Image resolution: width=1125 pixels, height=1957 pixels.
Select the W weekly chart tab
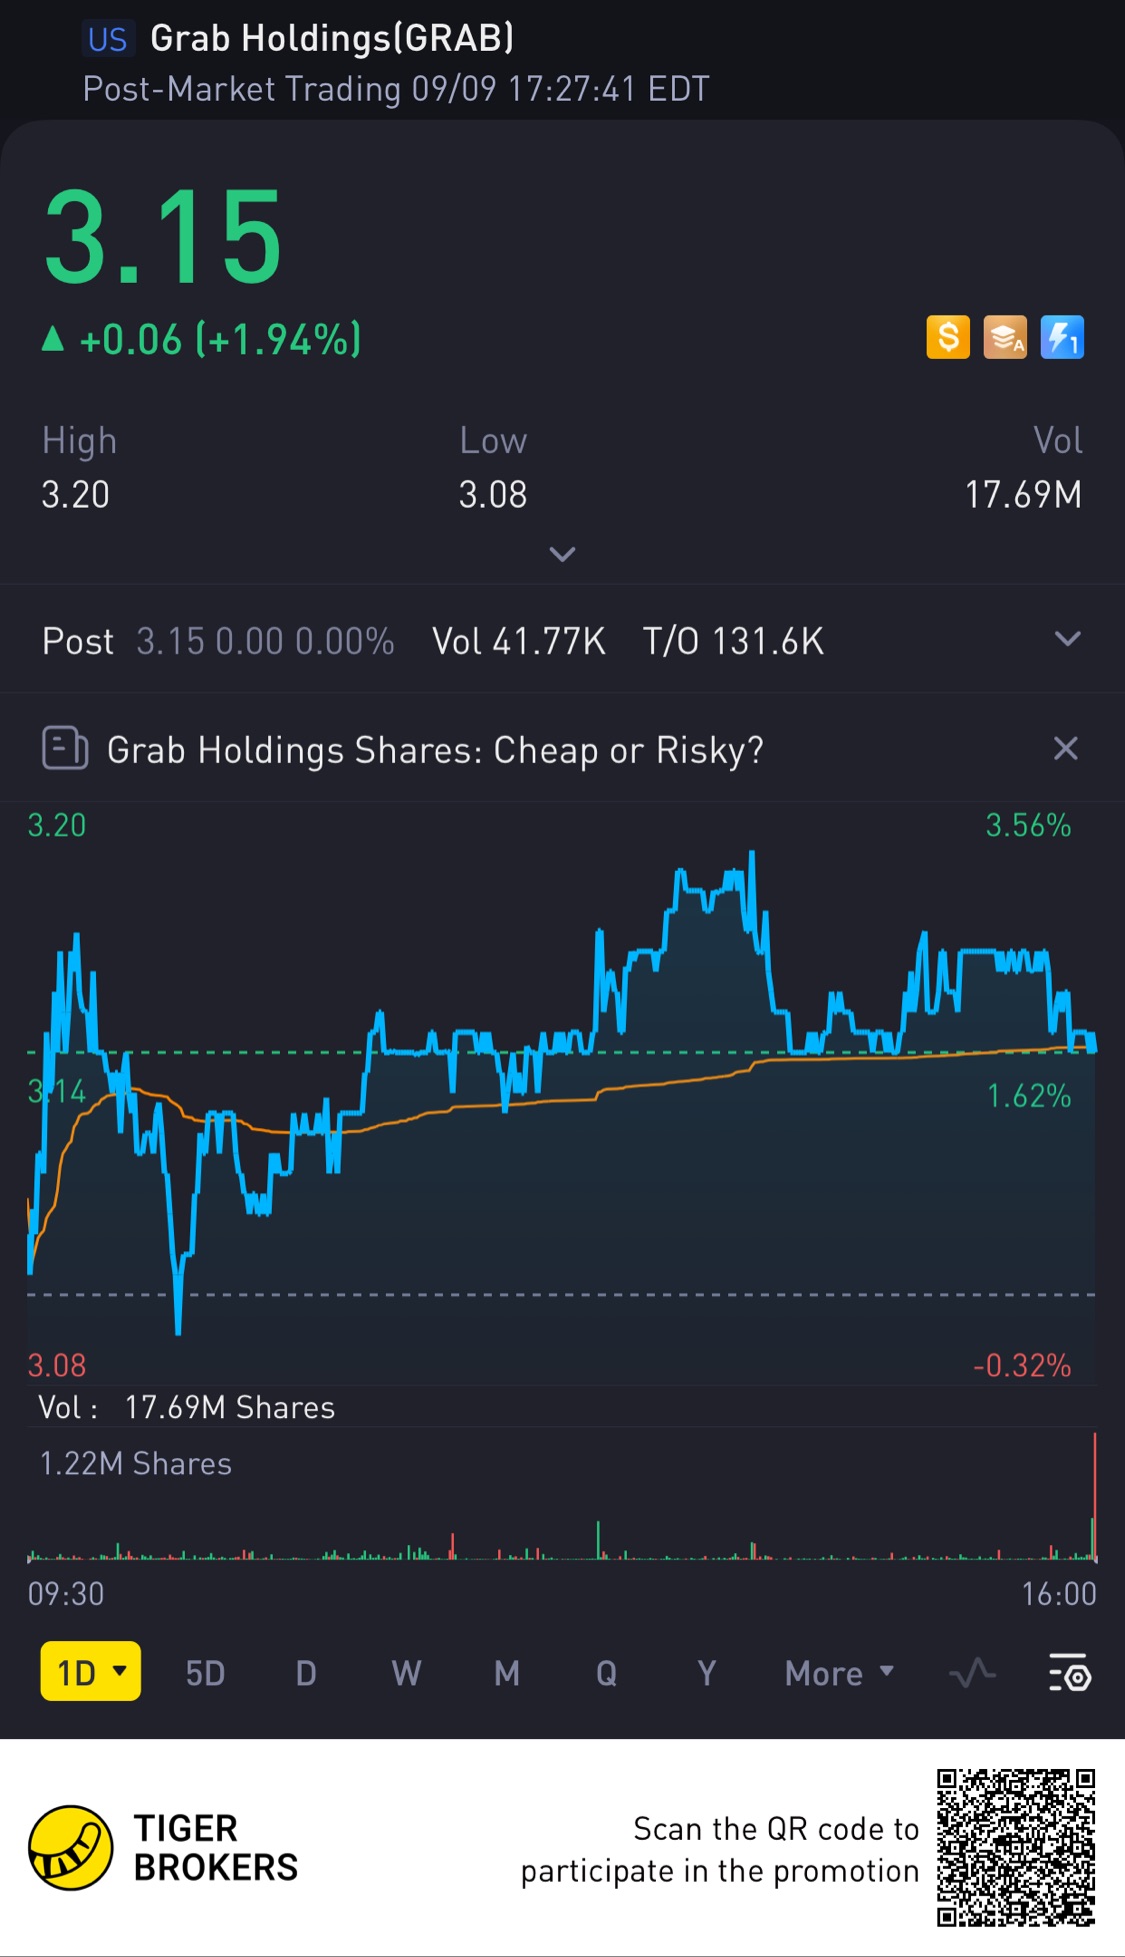tap(406, 1673)
